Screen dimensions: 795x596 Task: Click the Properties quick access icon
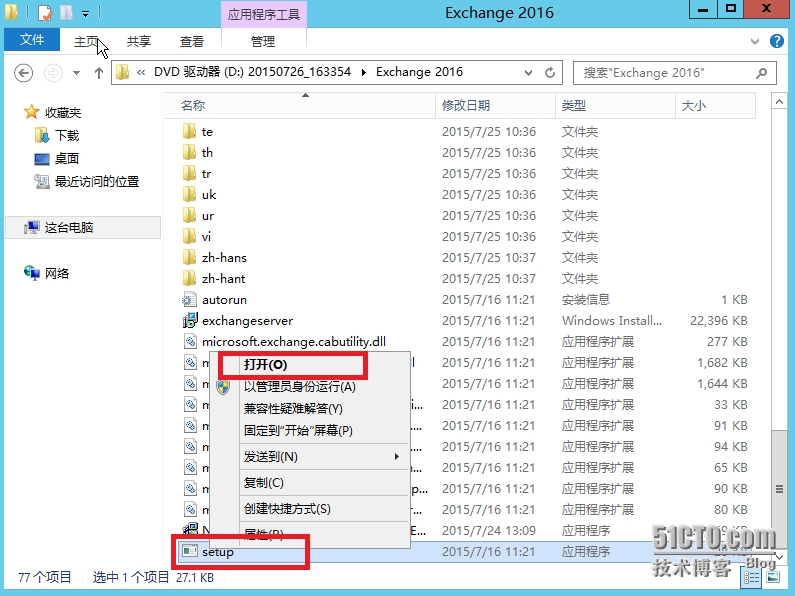45,13
